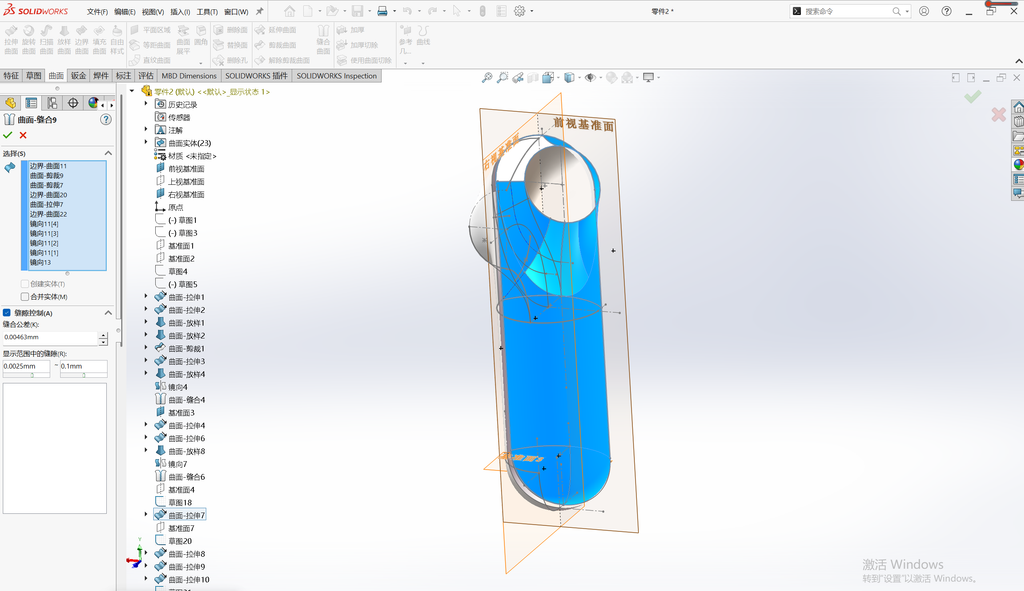
Task: Toggle the 创建实体 checkbox
Action: [25, 283]
